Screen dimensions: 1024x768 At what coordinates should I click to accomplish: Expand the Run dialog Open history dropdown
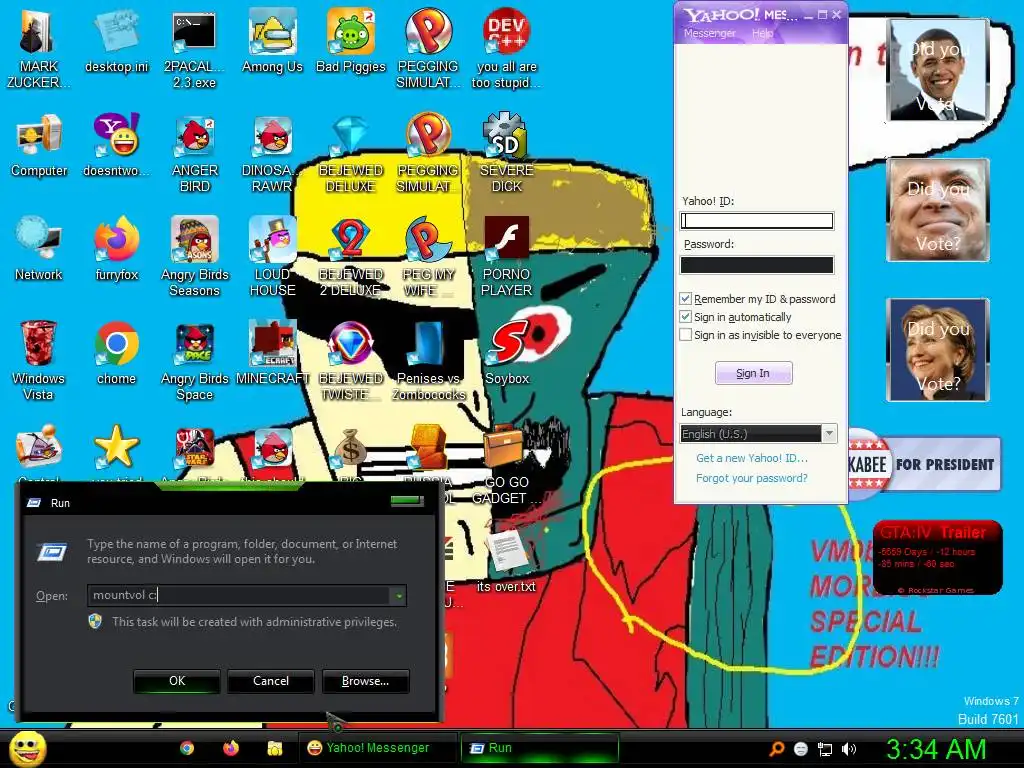[398, 596]
